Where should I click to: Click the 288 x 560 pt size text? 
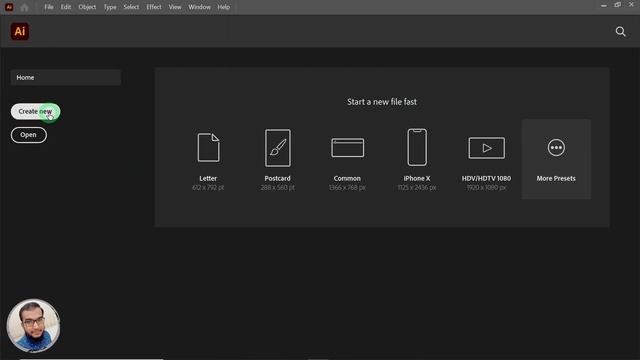[x=278, y=187]
